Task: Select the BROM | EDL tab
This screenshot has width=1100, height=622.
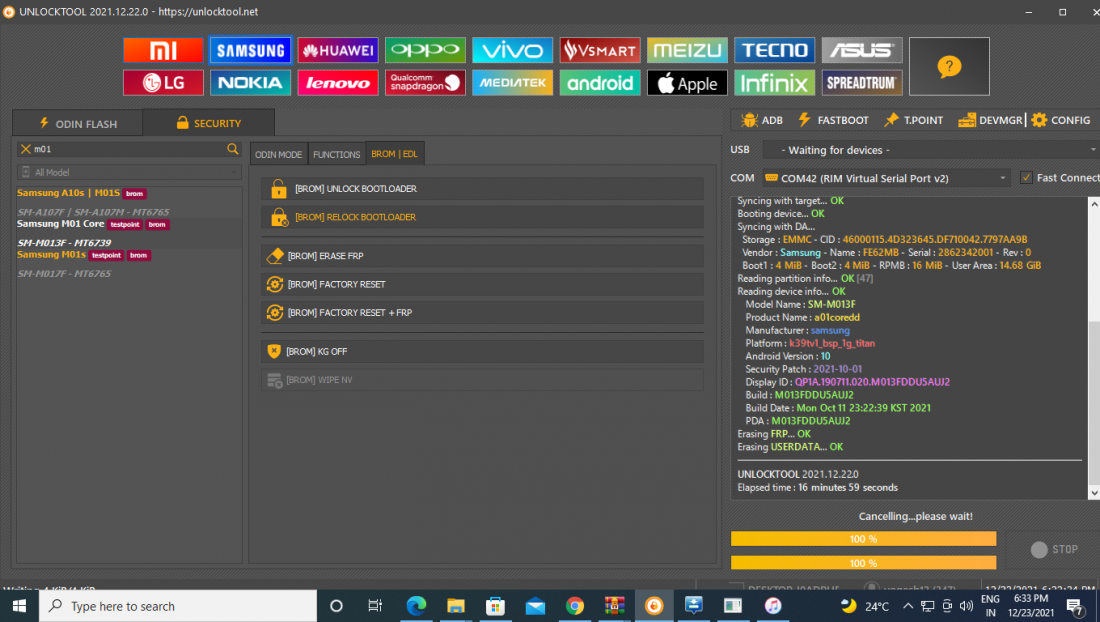Action: [394, 154]
